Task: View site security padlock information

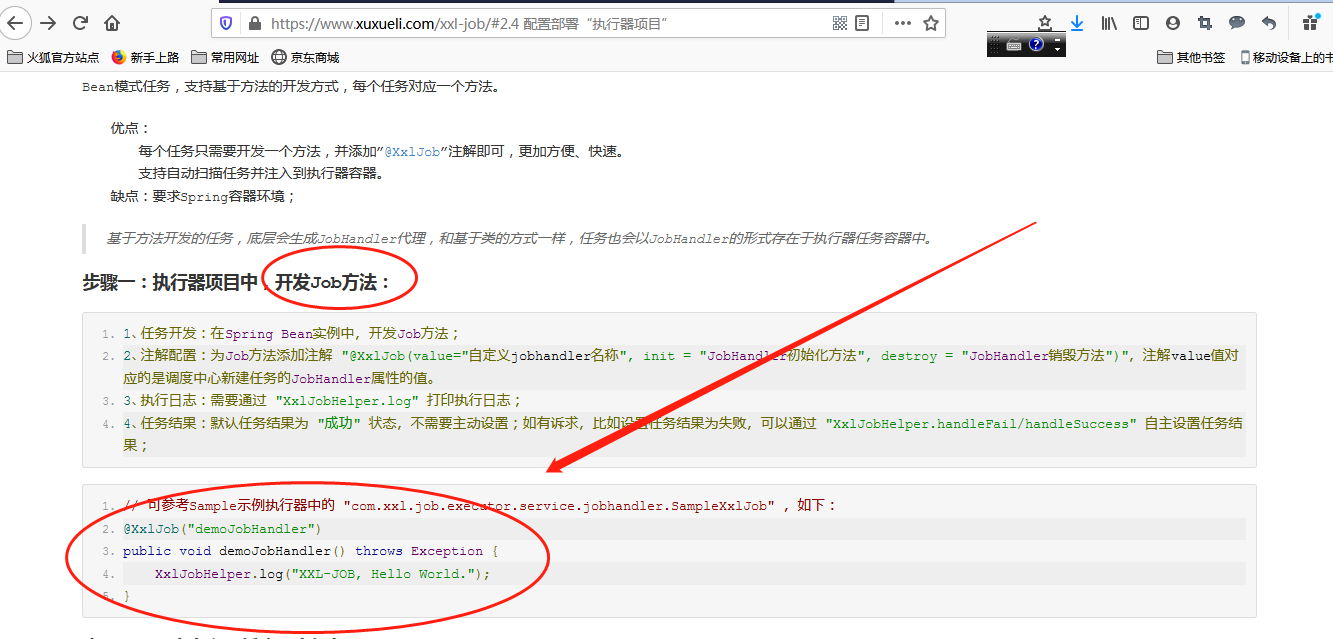Action: click(x=254, y=23)
